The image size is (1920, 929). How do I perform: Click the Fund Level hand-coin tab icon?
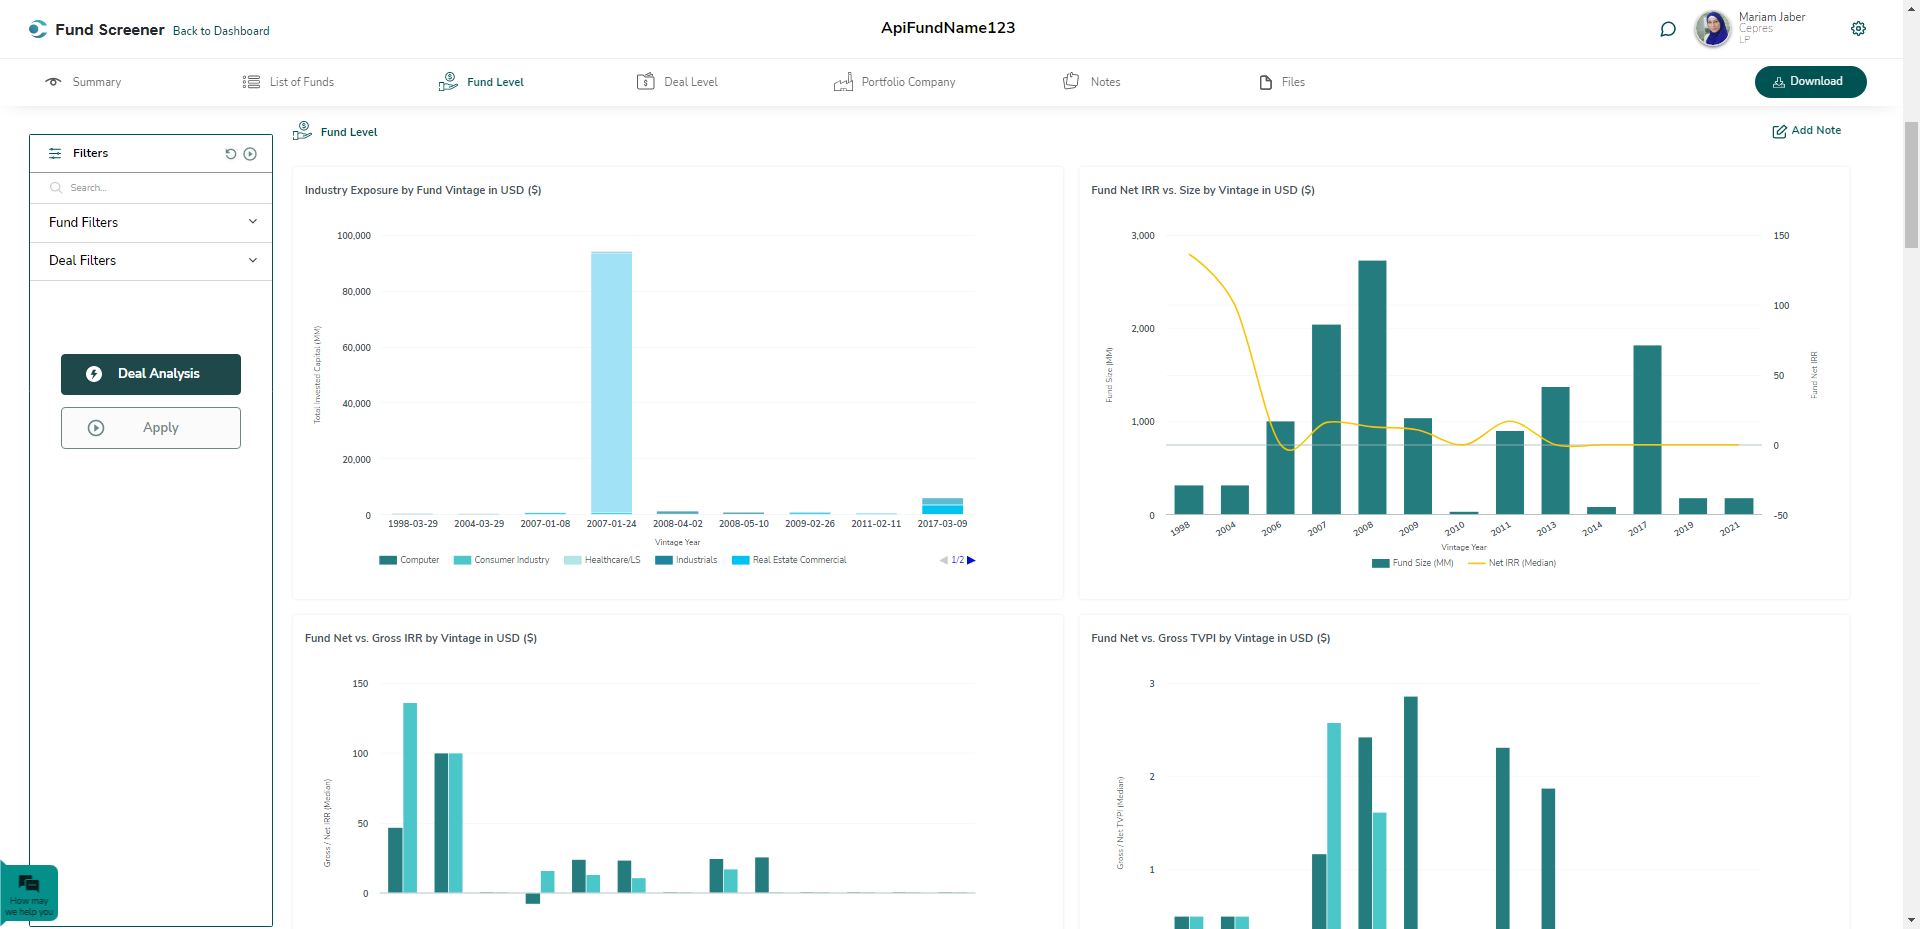pyautogui.click(x=448, y=82)
